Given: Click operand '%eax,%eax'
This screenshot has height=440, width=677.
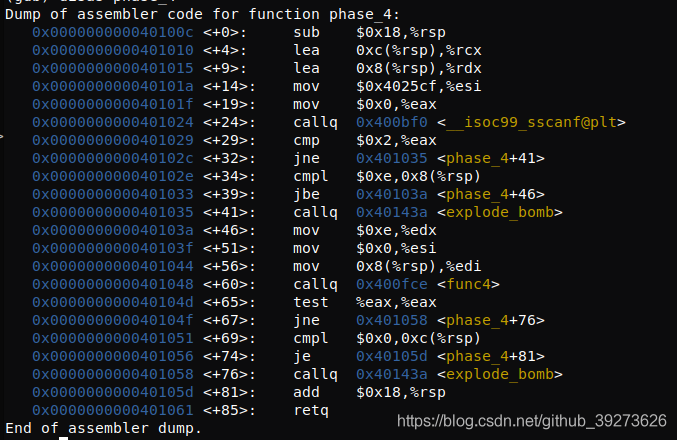Looking at the screenshot, I should 396,302.
